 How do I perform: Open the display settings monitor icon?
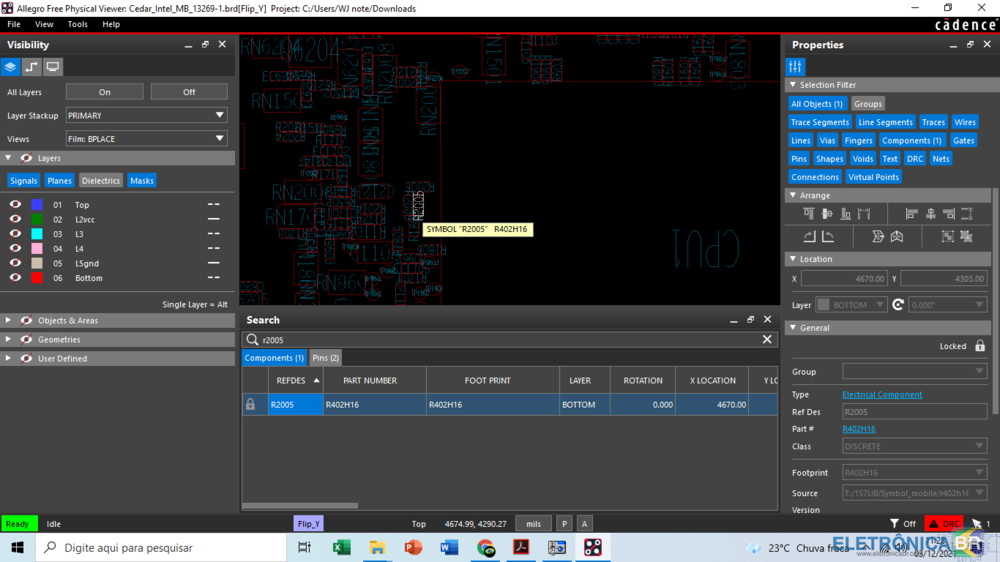(x=53, y=67)
